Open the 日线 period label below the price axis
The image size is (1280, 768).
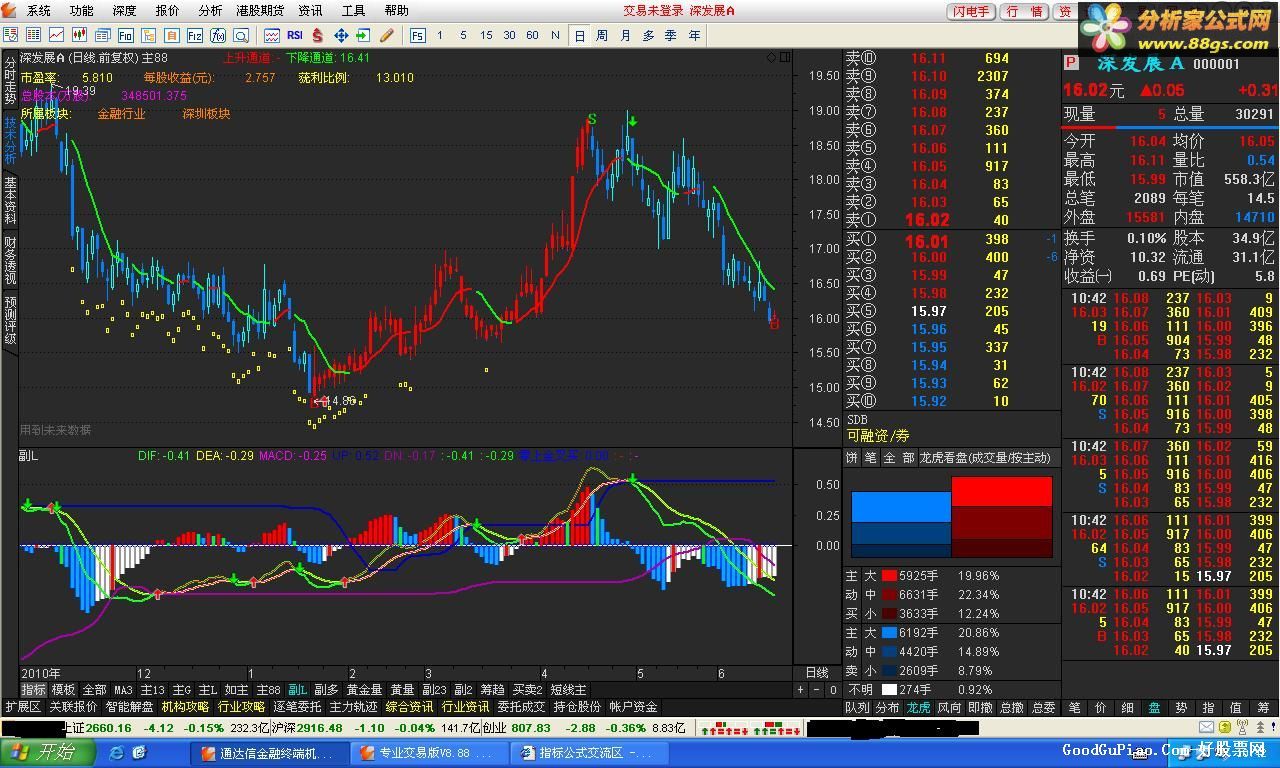pos(817,673)
